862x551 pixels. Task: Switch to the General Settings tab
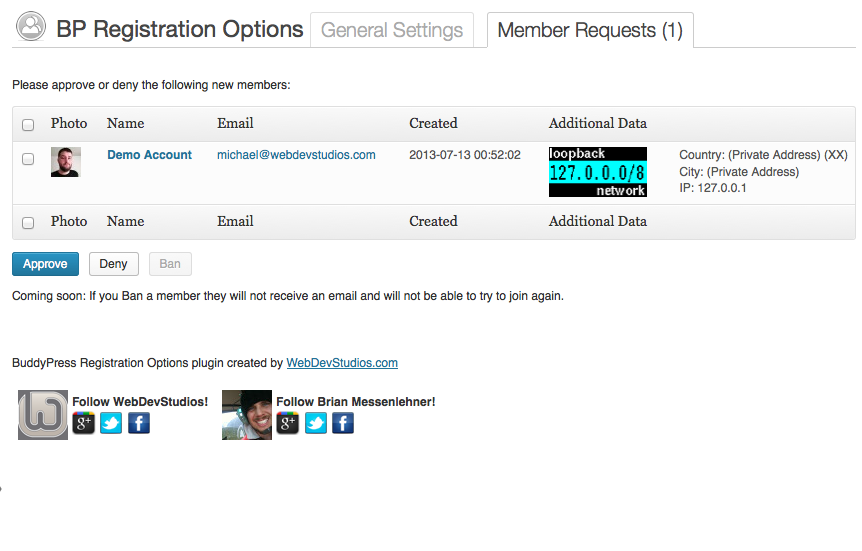[x=392, y=30]
